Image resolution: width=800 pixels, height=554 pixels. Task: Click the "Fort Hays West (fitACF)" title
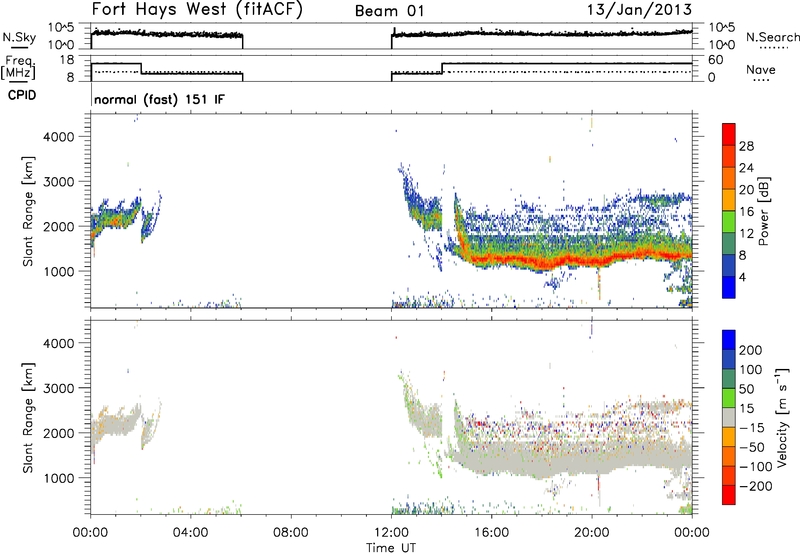[x=197, y=10]
